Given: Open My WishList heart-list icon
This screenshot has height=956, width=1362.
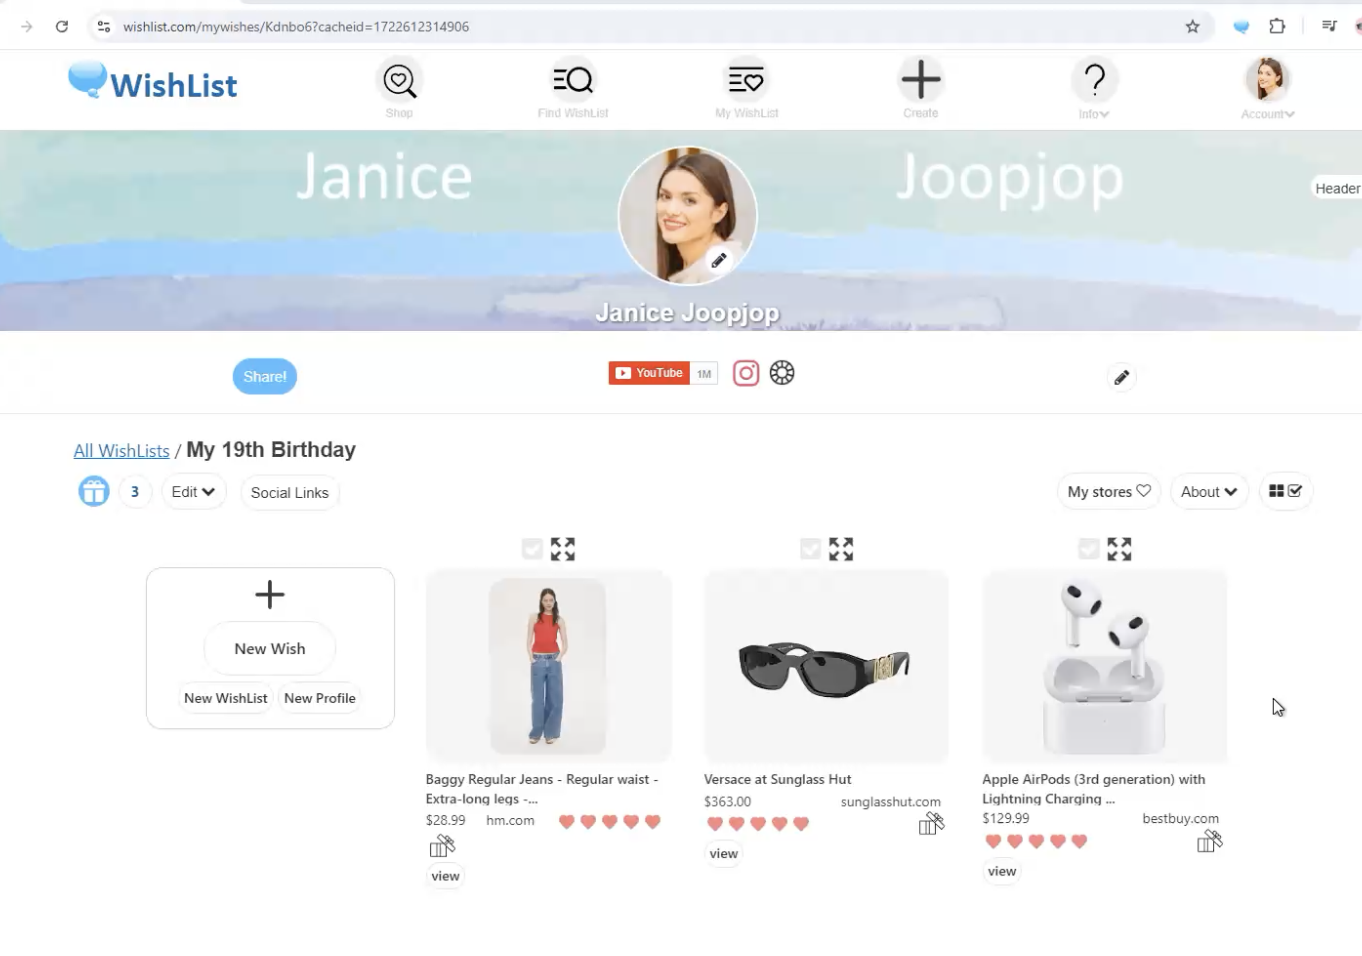Looking at the screenshot, I should 746,80.
